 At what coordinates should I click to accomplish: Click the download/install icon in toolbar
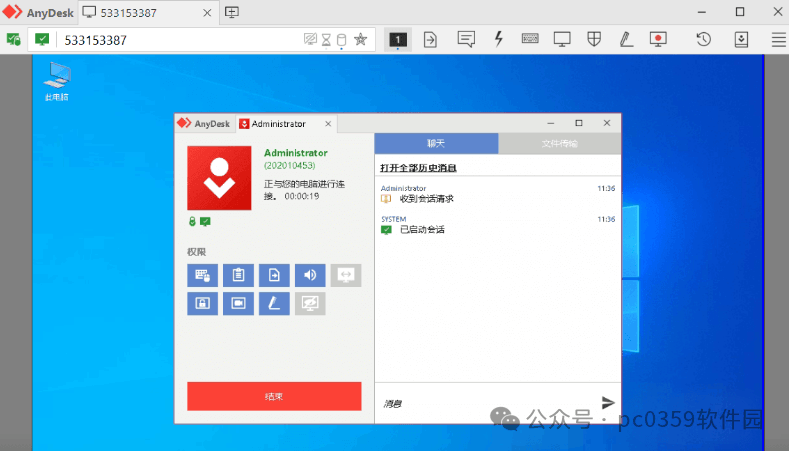[742, 40]
